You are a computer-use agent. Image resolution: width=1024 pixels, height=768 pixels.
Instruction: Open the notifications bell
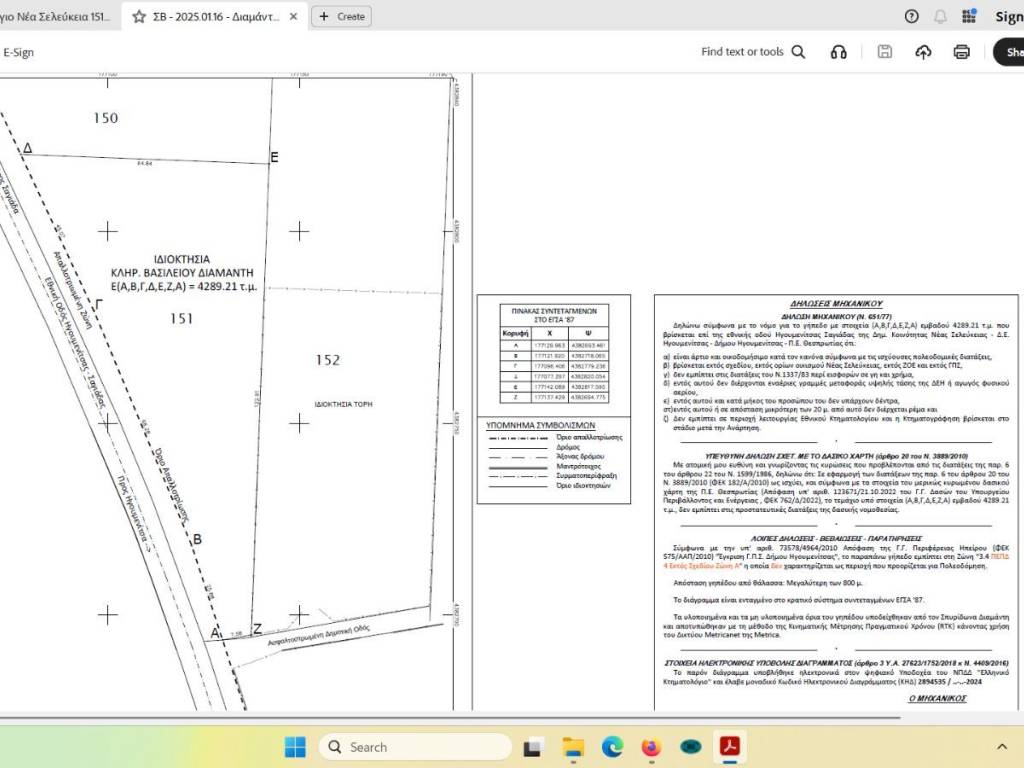pos(940,16)
